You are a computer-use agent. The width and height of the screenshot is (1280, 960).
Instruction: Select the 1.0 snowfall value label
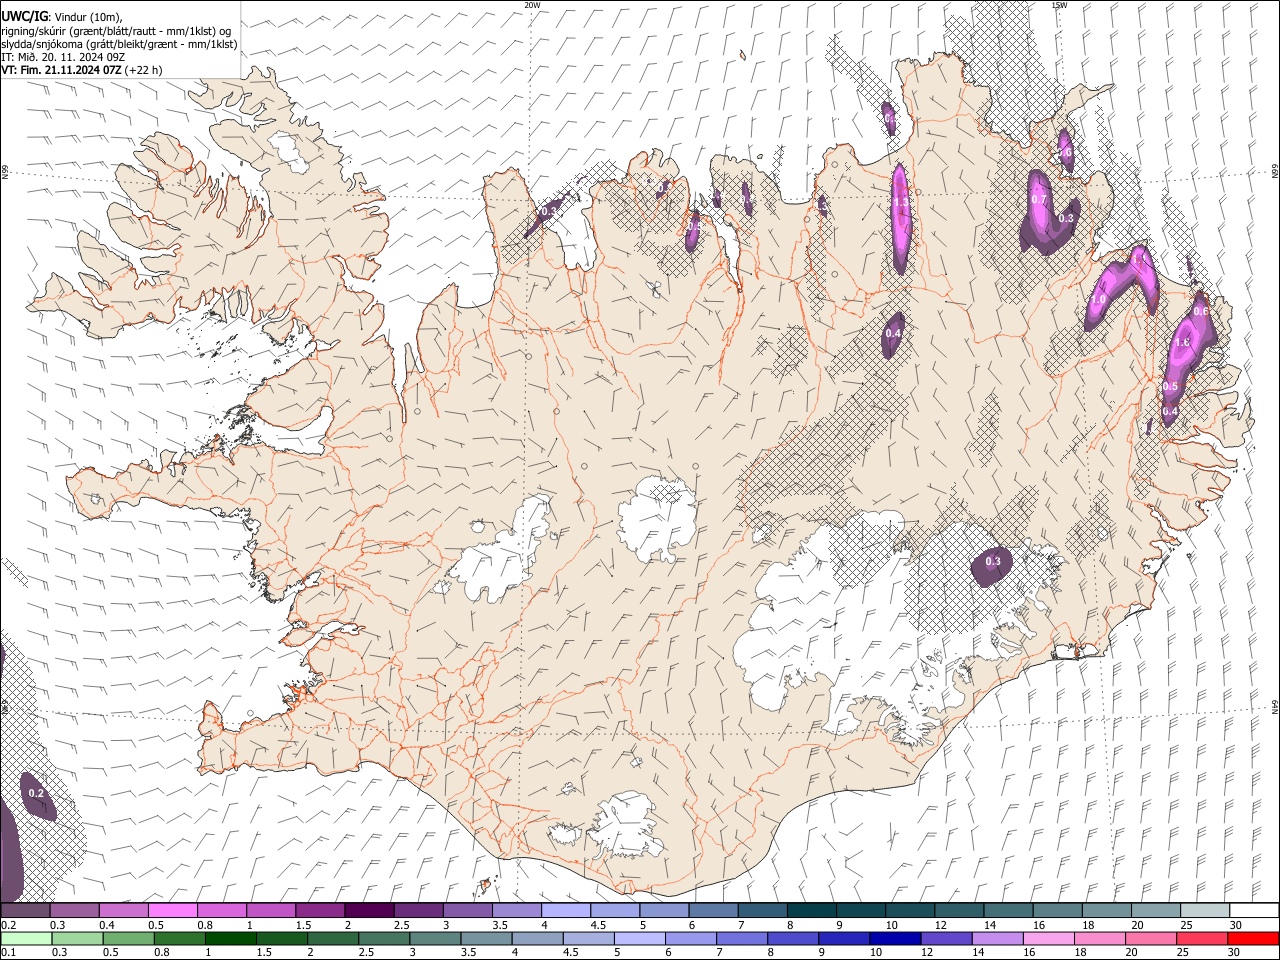1098,300
